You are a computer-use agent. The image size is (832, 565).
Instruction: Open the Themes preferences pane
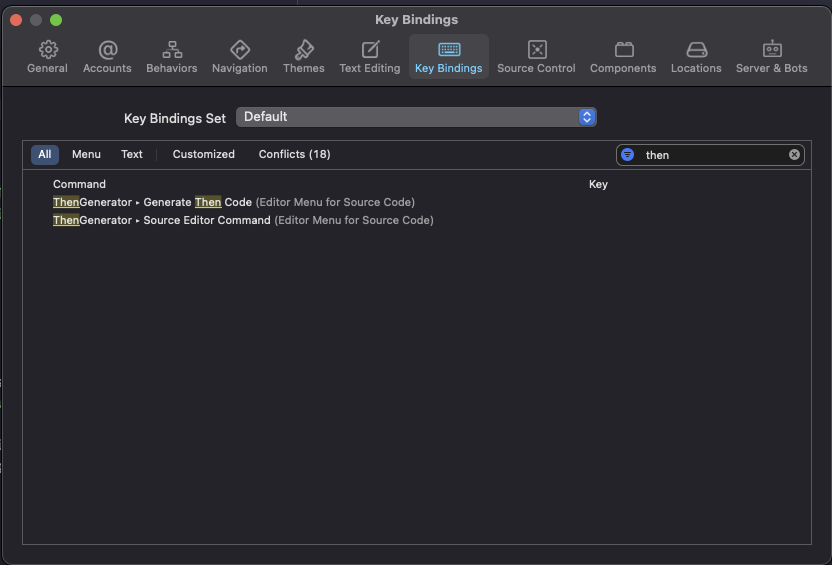(x=304, y=57)
